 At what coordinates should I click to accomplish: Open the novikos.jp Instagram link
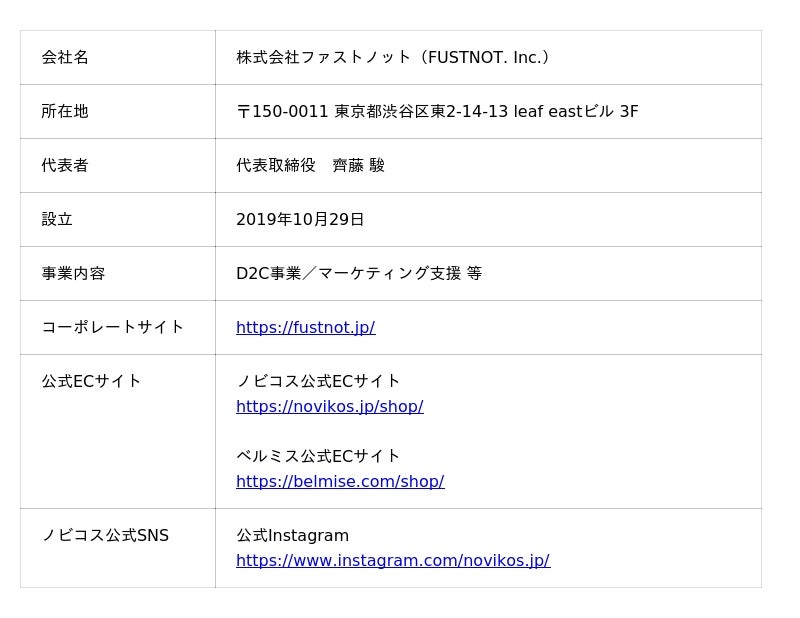[x=392, y=561]
